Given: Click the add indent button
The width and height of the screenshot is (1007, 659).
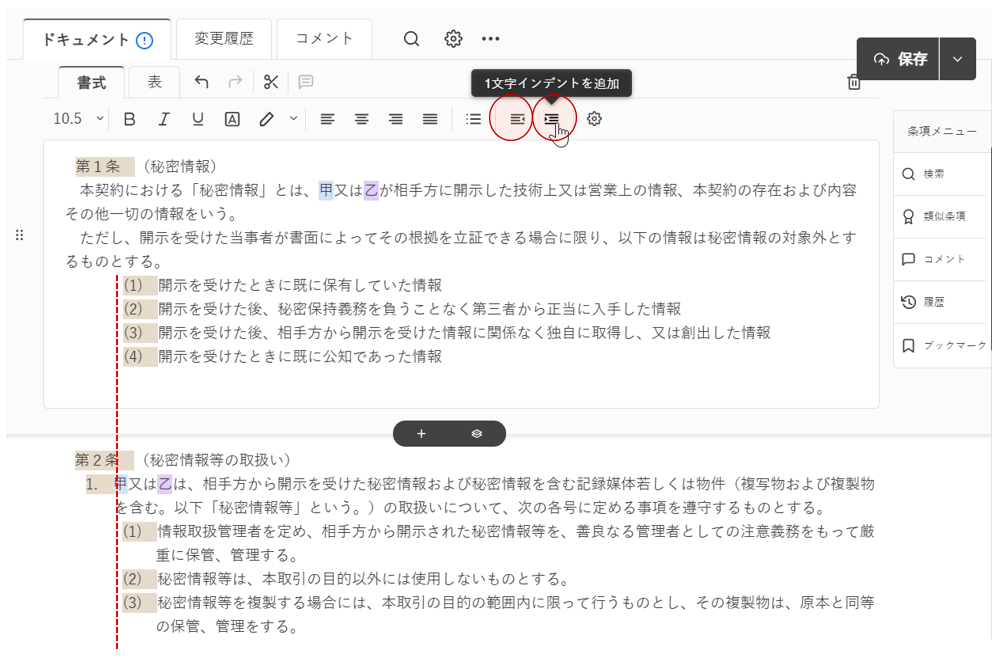Looking at the screenshot, I should pos(552,119).
